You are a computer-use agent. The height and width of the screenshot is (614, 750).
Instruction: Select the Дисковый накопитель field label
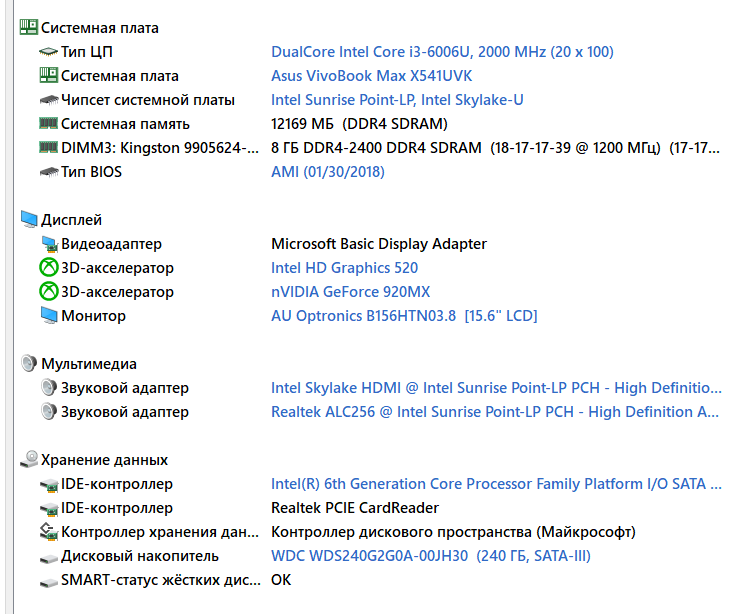coord(140,556)
